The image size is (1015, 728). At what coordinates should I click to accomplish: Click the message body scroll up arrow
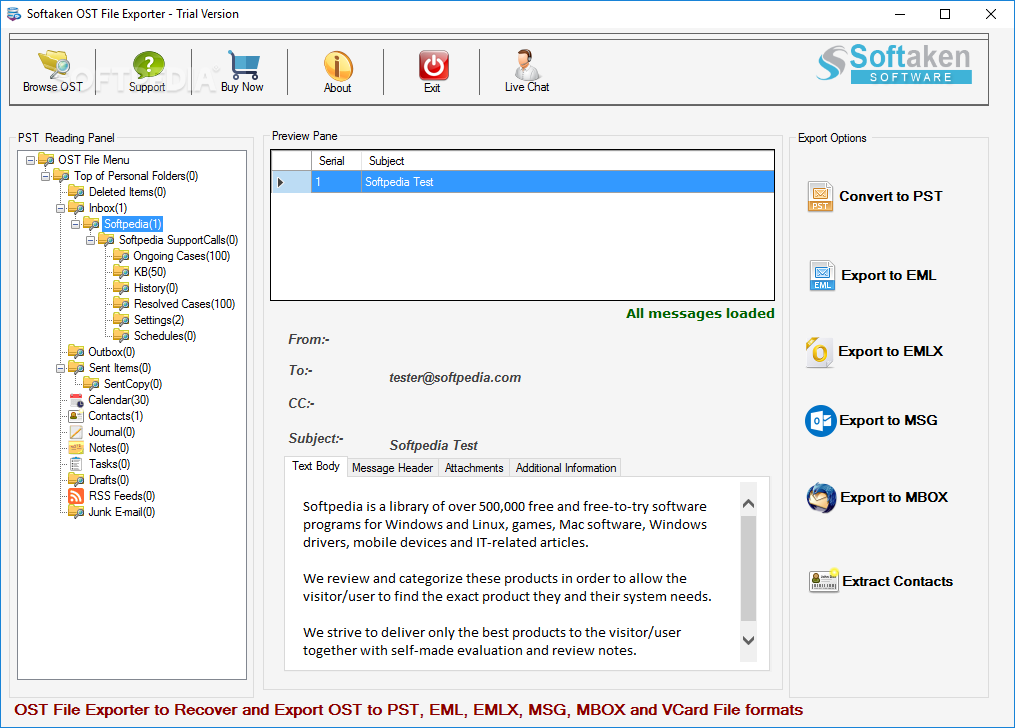point(748,503)
